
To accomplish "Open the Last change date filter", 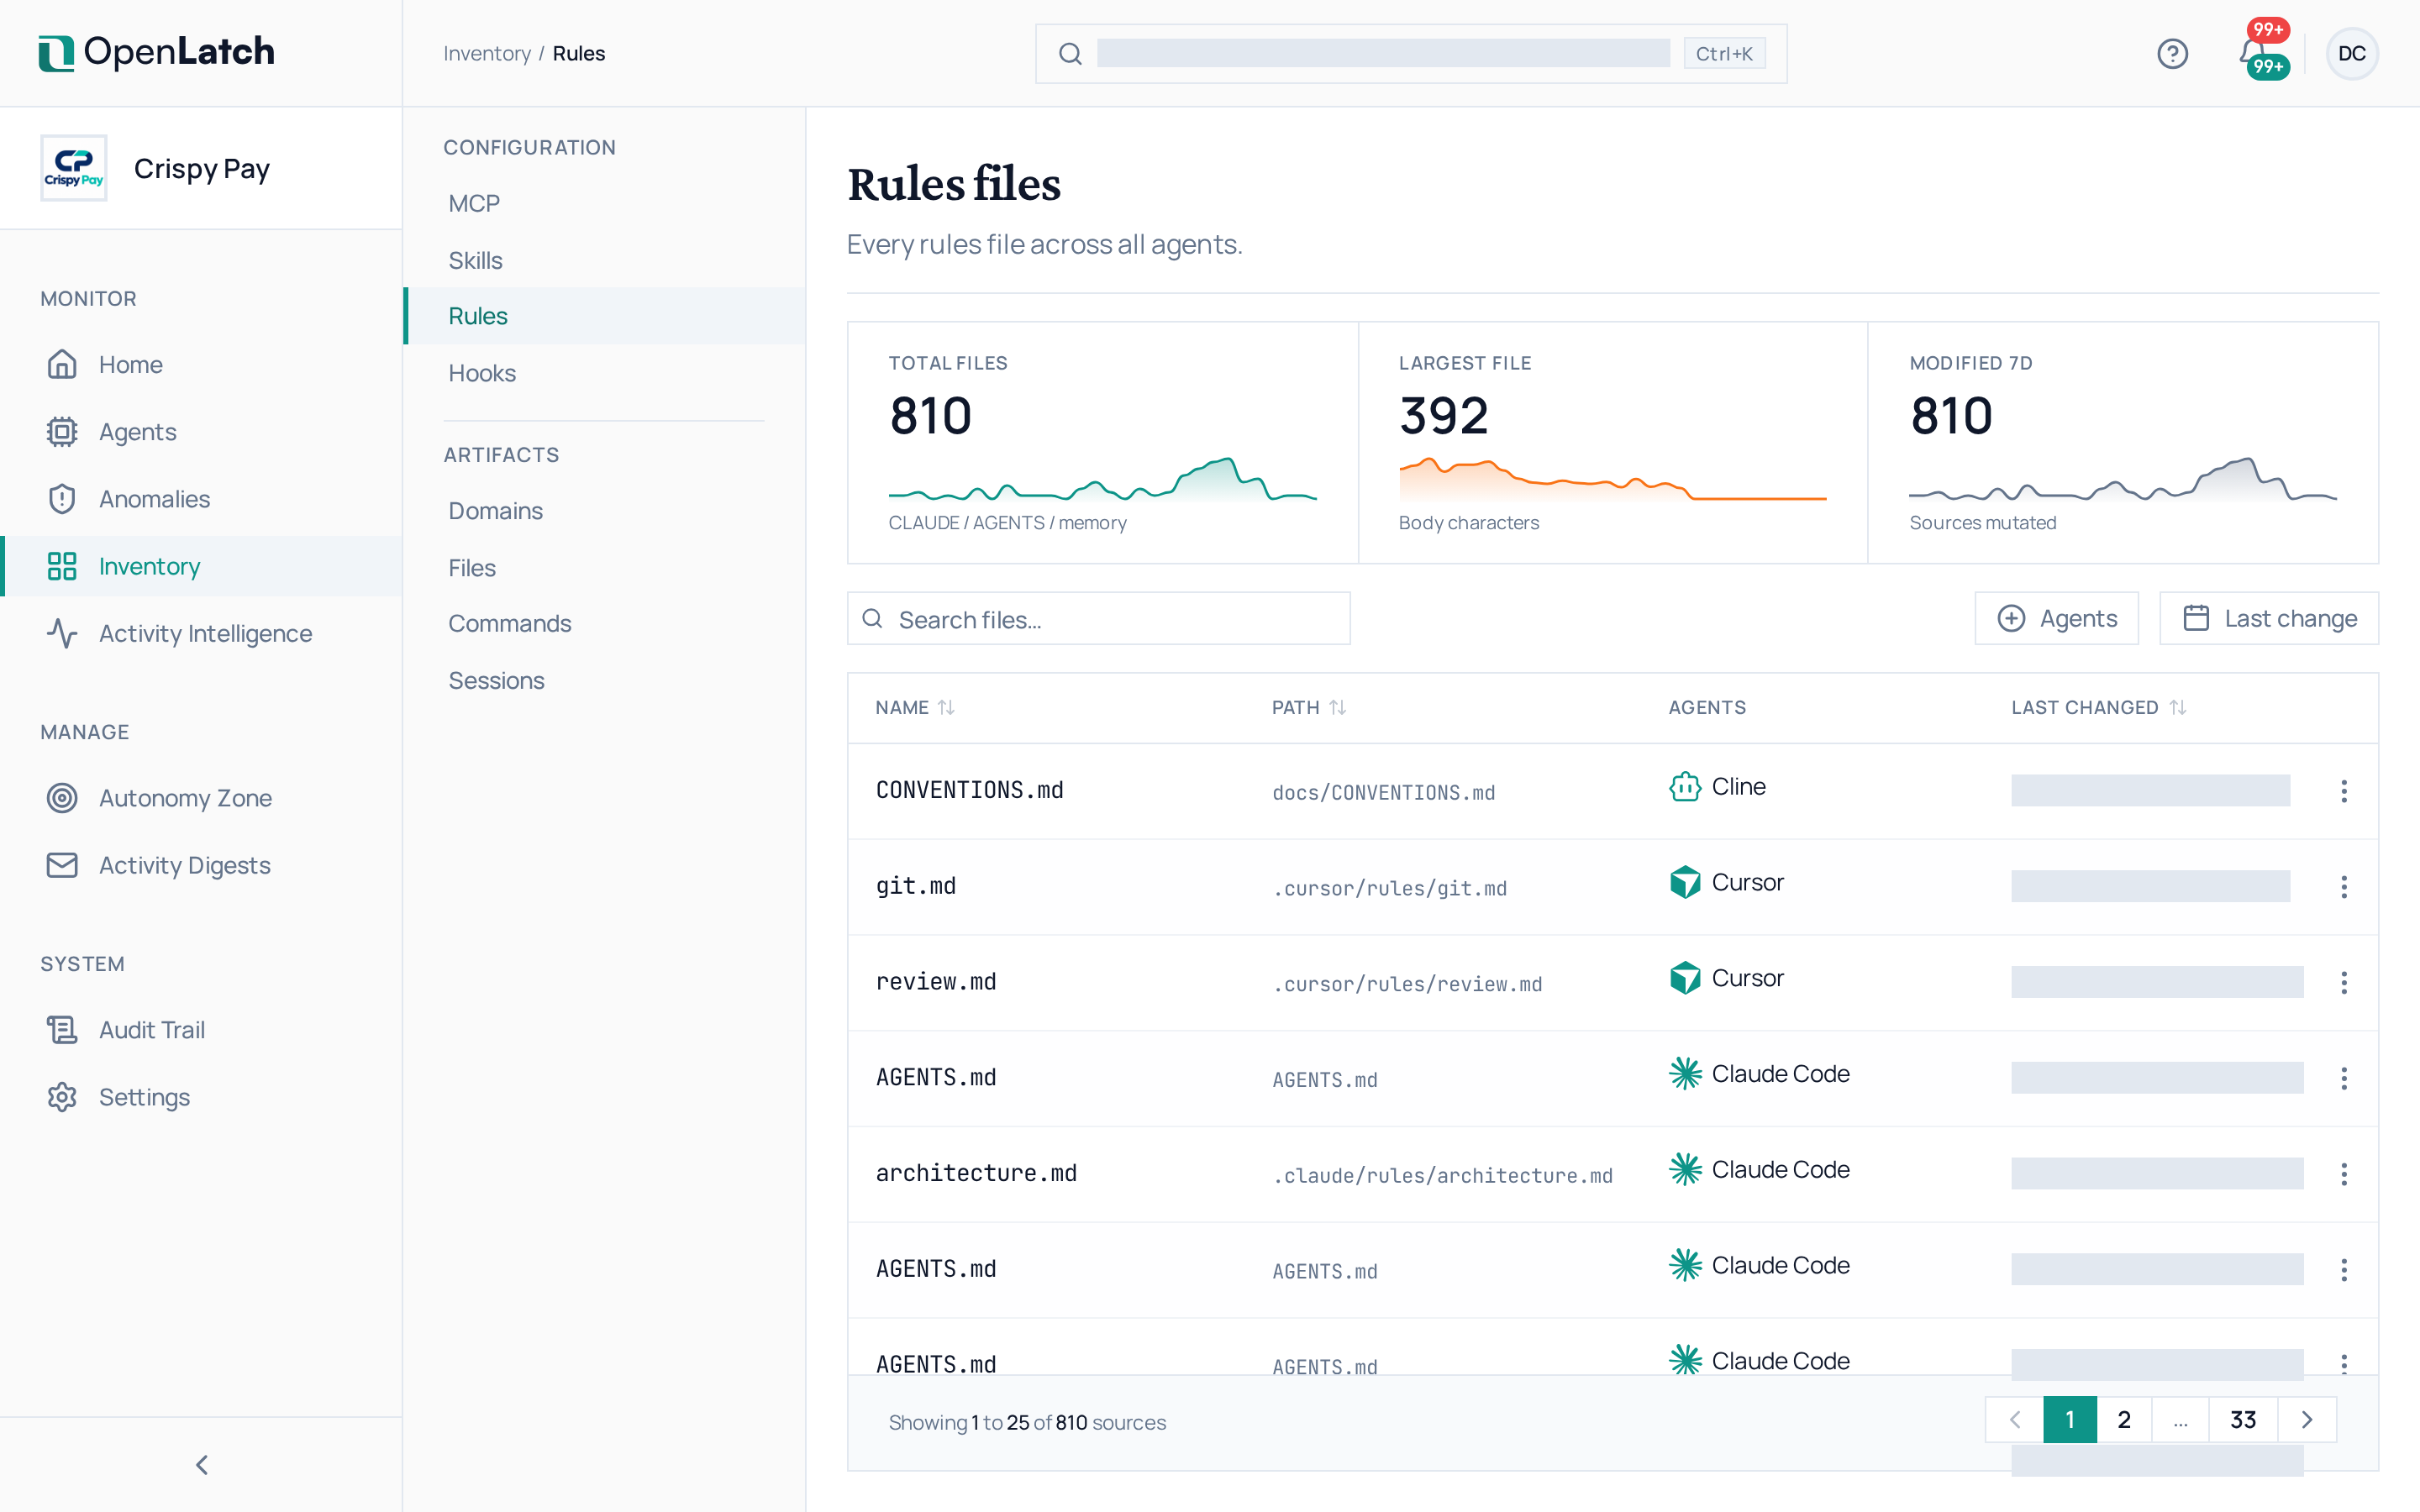I will [2268, 618].
